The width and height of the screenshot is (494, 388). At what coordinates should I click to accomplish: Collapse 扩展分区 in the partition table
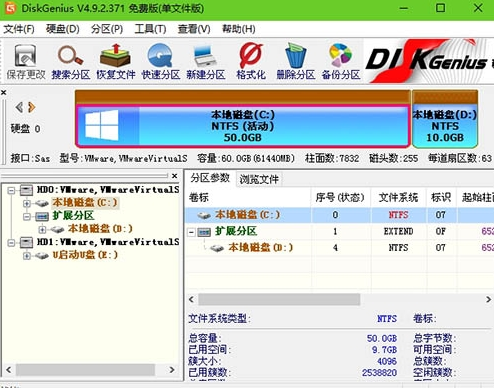[191, 232]
